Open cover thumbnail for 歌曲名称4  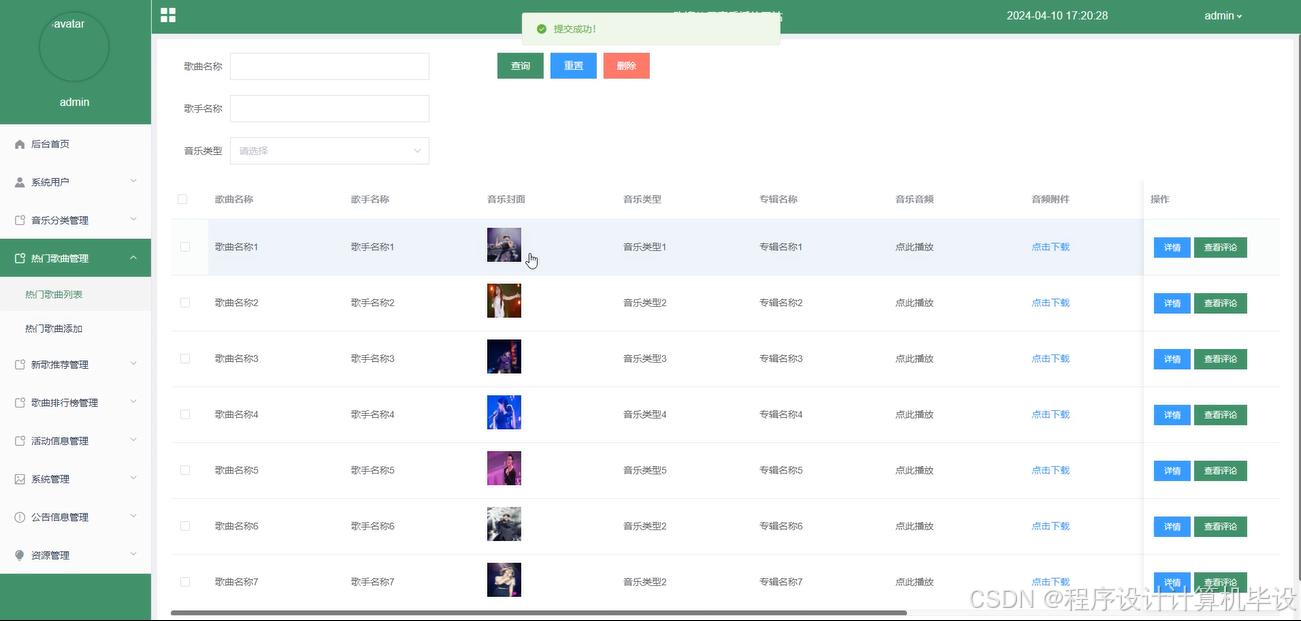pos(504,413)
